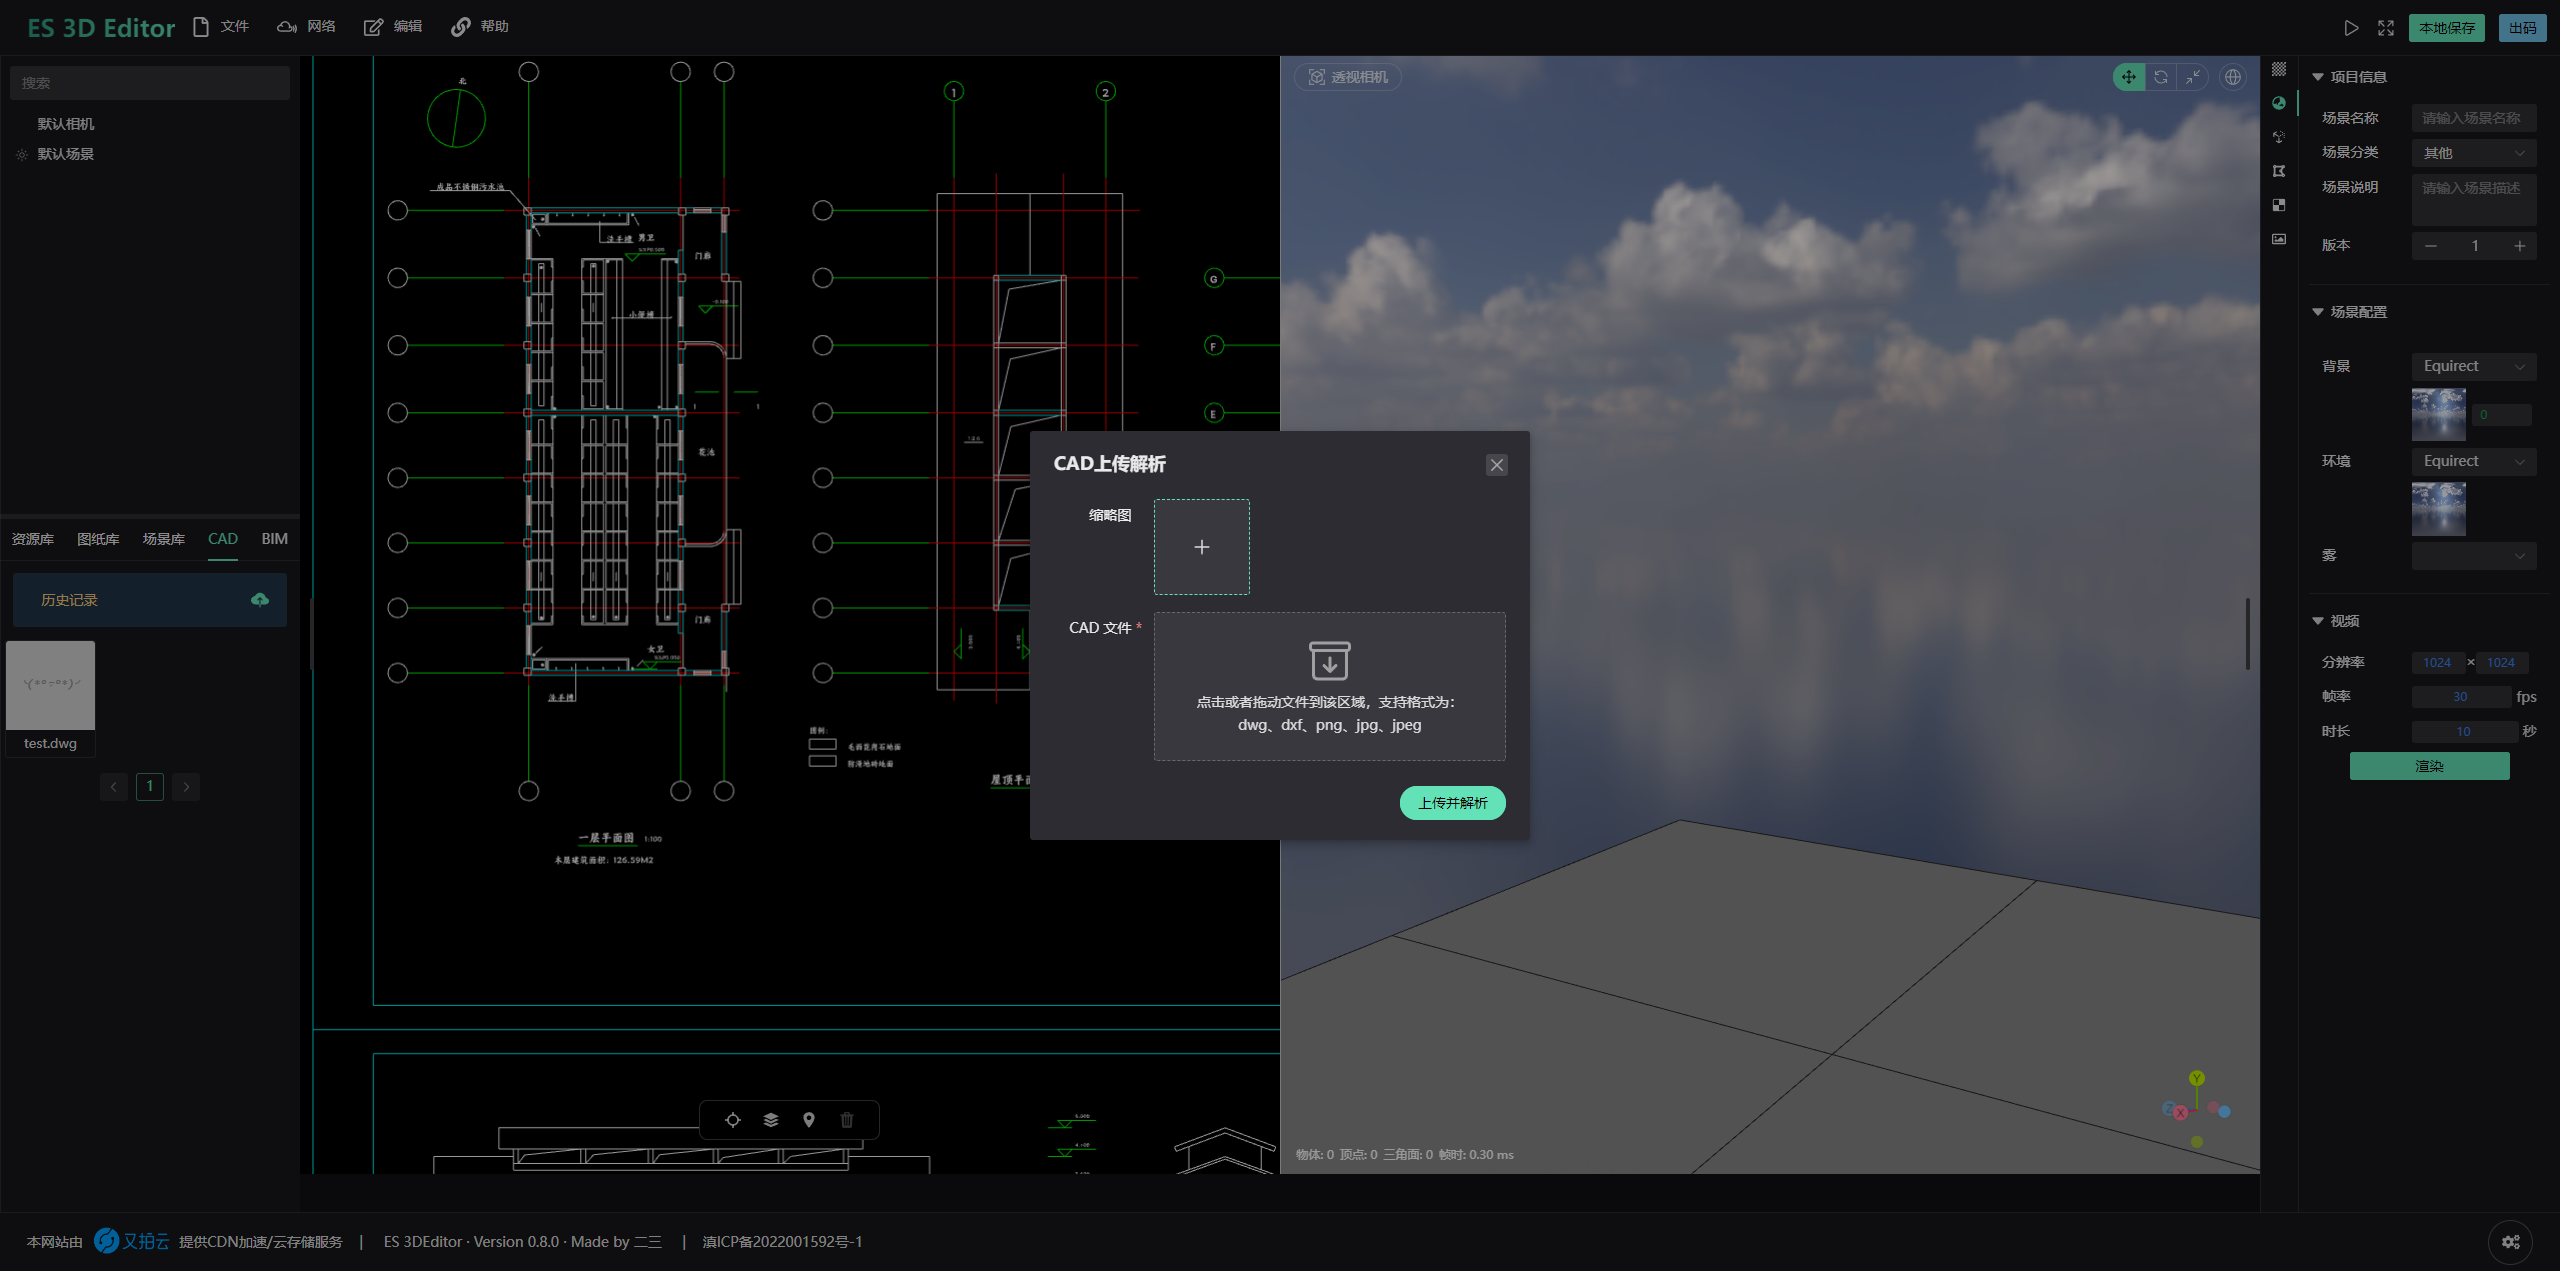Screen dimensions: 2560x1271
Task: Open the 编辑 menu
Action: click(x=393, y=27)
